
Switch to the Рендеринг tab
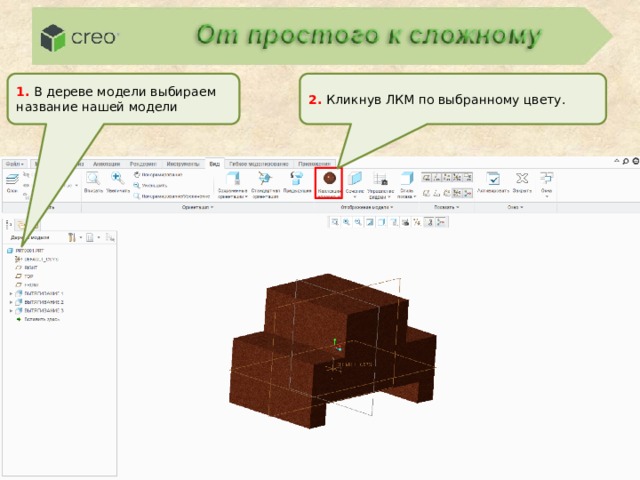click(x=143, y=164)
